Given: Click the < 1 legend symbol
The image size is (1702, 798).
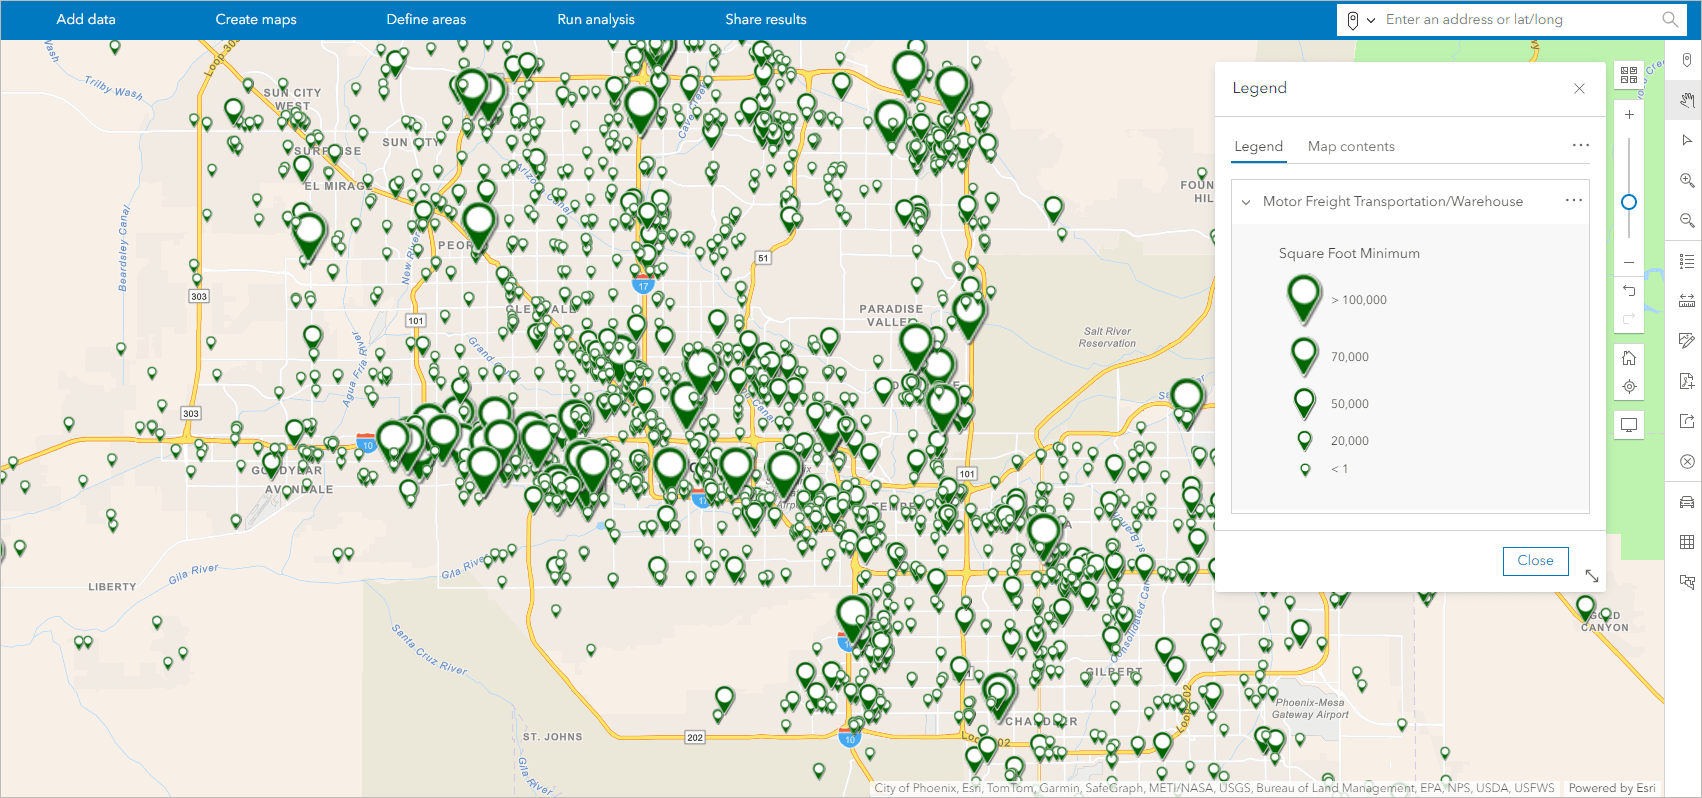Looking at the screenshot, I should pos(1304,469).
